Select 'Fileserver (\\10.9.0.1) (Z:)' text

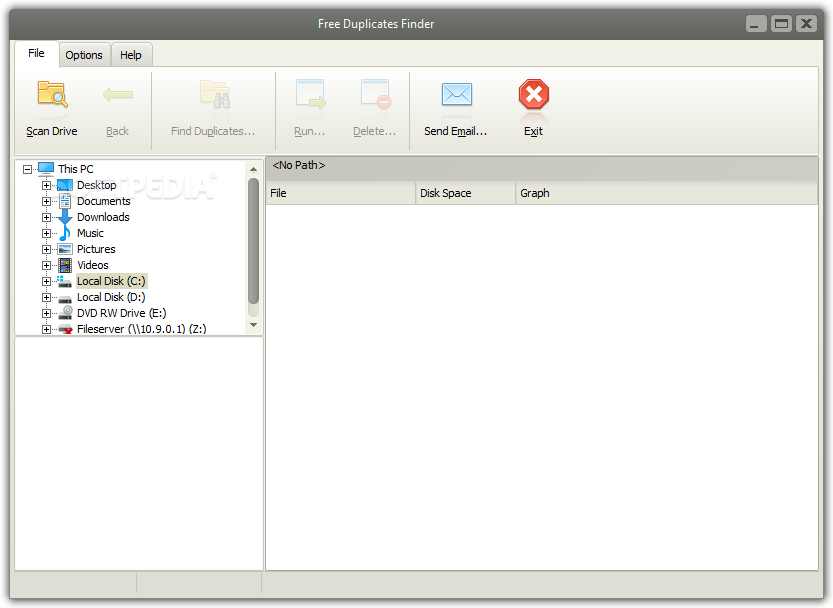coord(142,329)
